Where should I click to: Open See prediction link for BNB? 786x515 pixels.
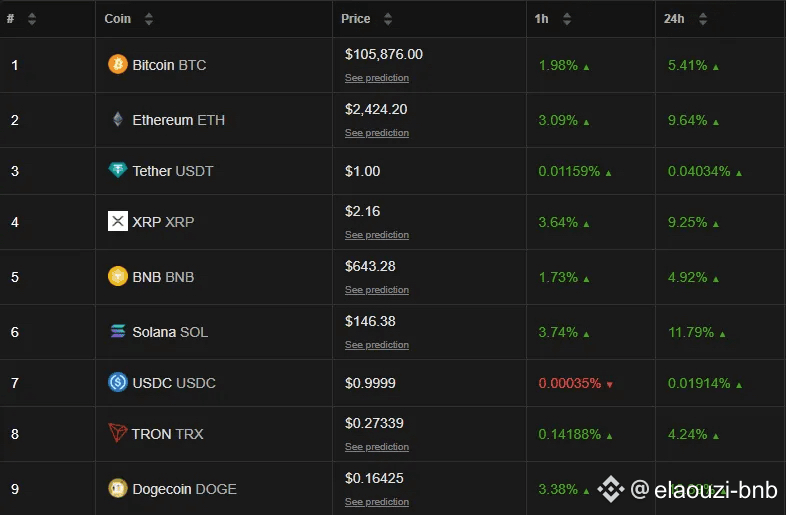coord(377,290)
